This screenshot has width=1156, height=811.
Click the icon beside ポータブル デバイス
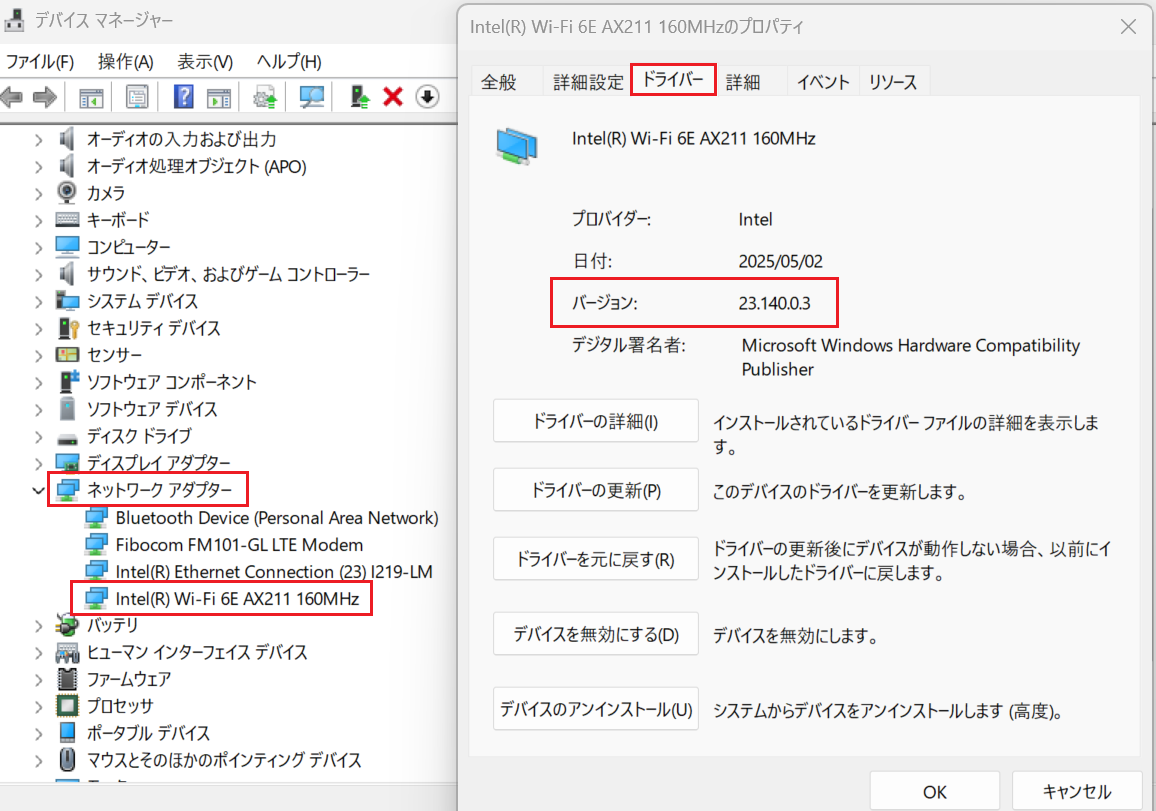coord(67,732)
